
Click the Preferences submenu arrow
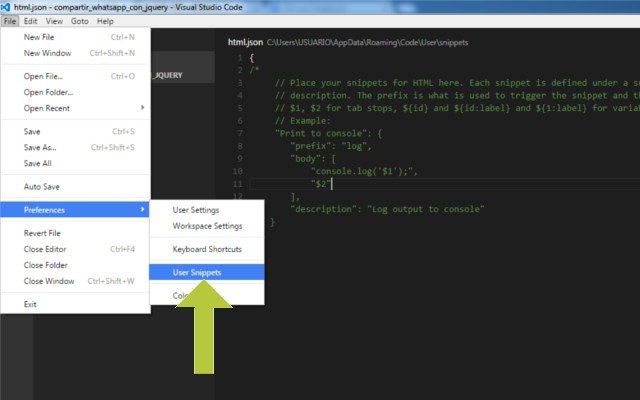[x=142, y=209]
